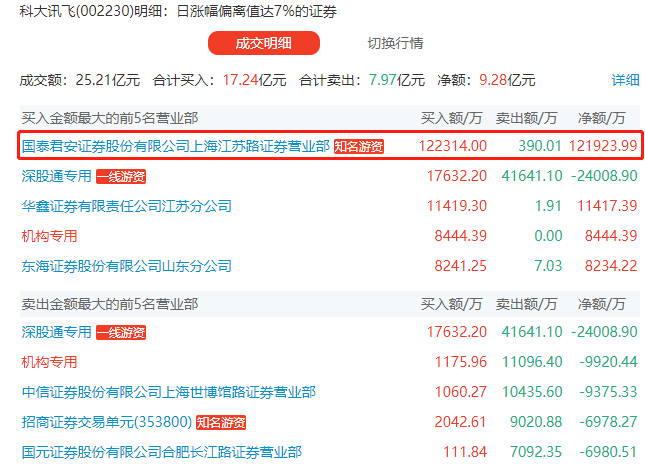This screenshot has height=465, width=645.
Task: Select net amount -6980.51
Action: pos(608,452)
